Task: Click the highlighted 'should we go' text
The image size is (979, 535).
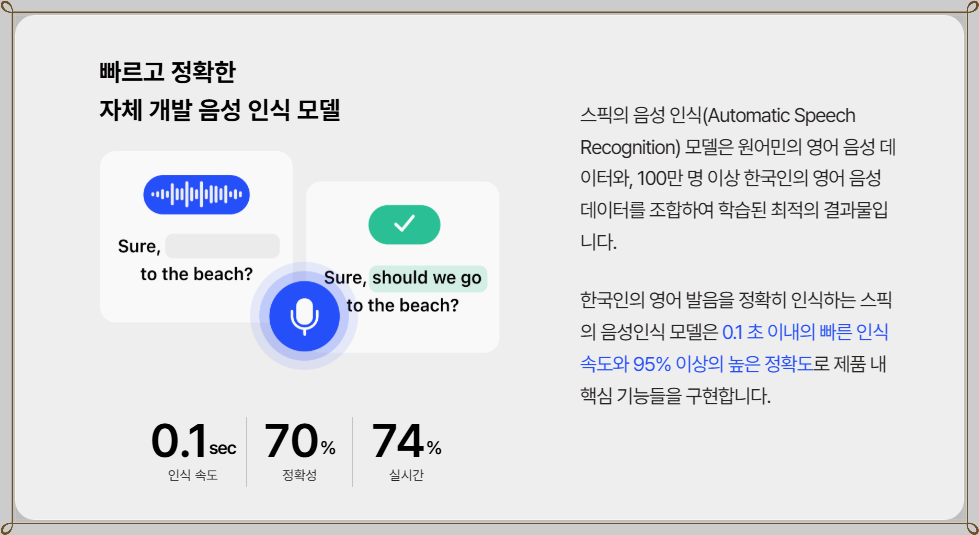Action: pyautogui.click(x=428, y=278)
